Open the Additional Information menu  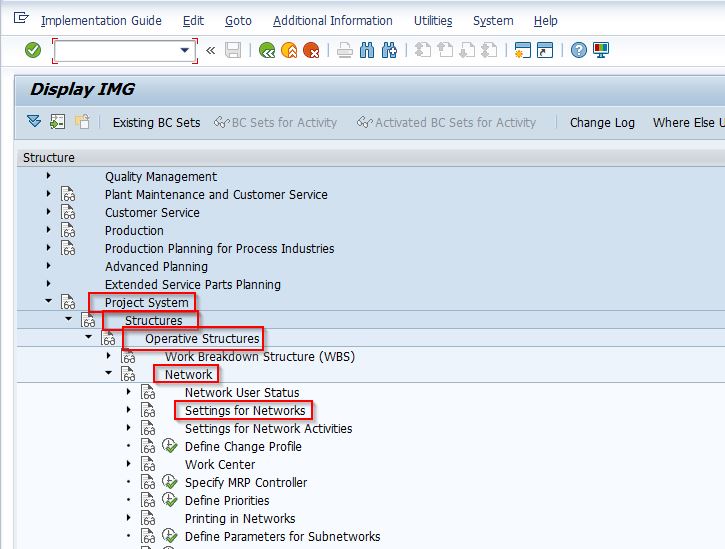pos(332,21)
